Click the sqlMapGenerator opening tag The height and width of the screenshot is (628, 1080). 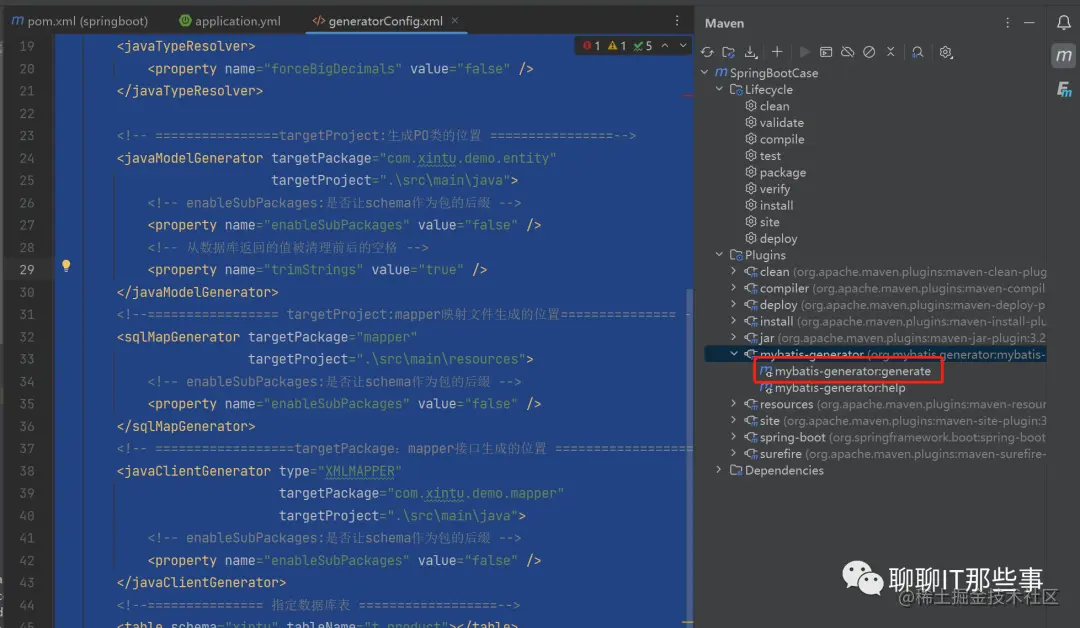267,337
